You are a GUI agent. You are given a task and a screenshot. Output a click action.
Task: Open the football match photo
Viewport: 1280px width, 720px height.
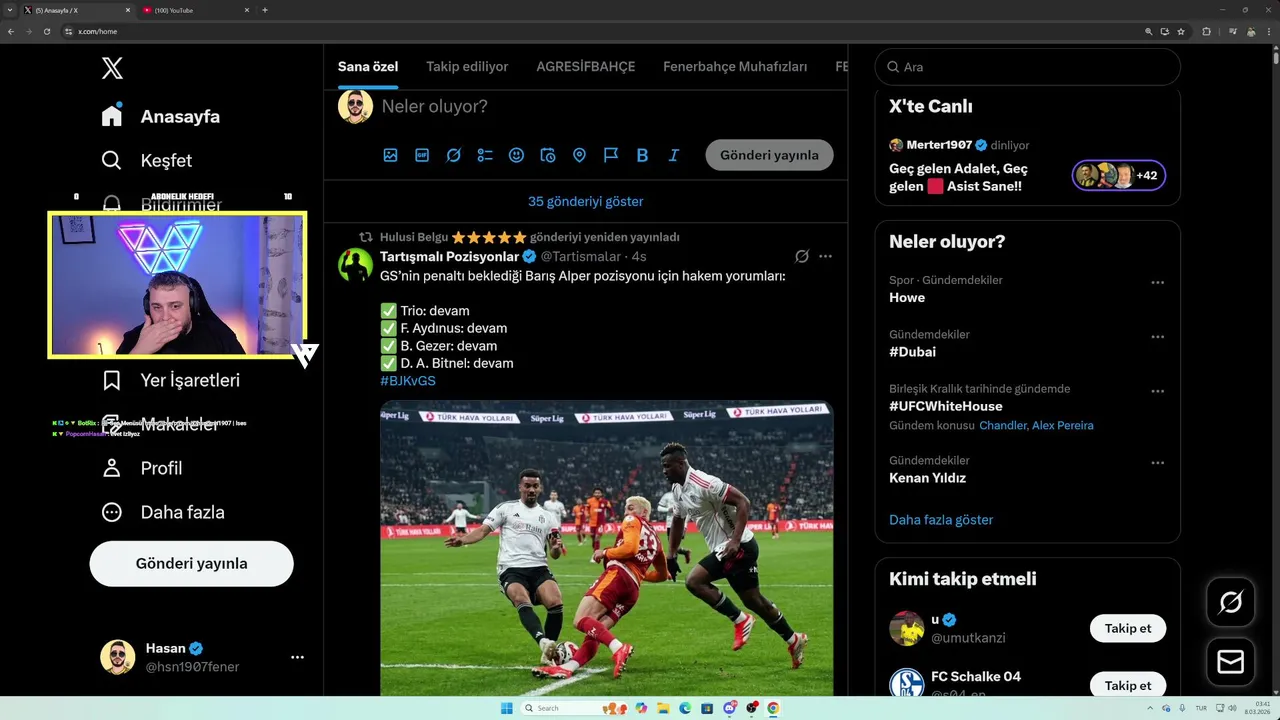[607, 548]
